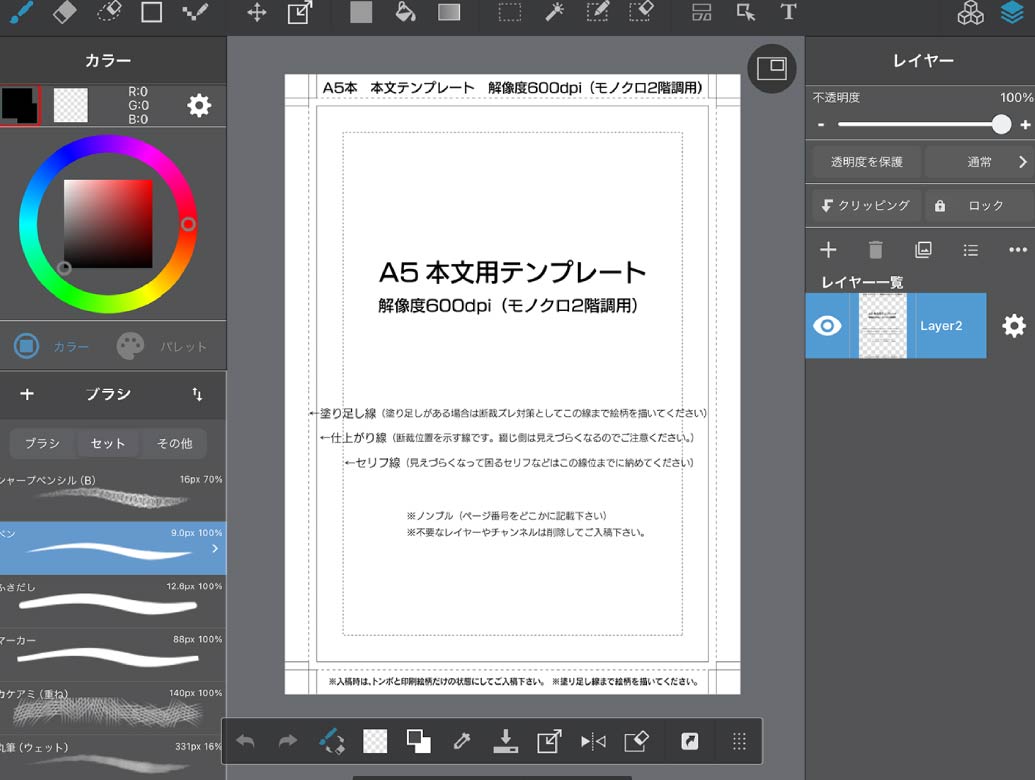This screenshot has height=780, width=1035.
Task: Select the Bucket fill tool
Action: (405, 12)
